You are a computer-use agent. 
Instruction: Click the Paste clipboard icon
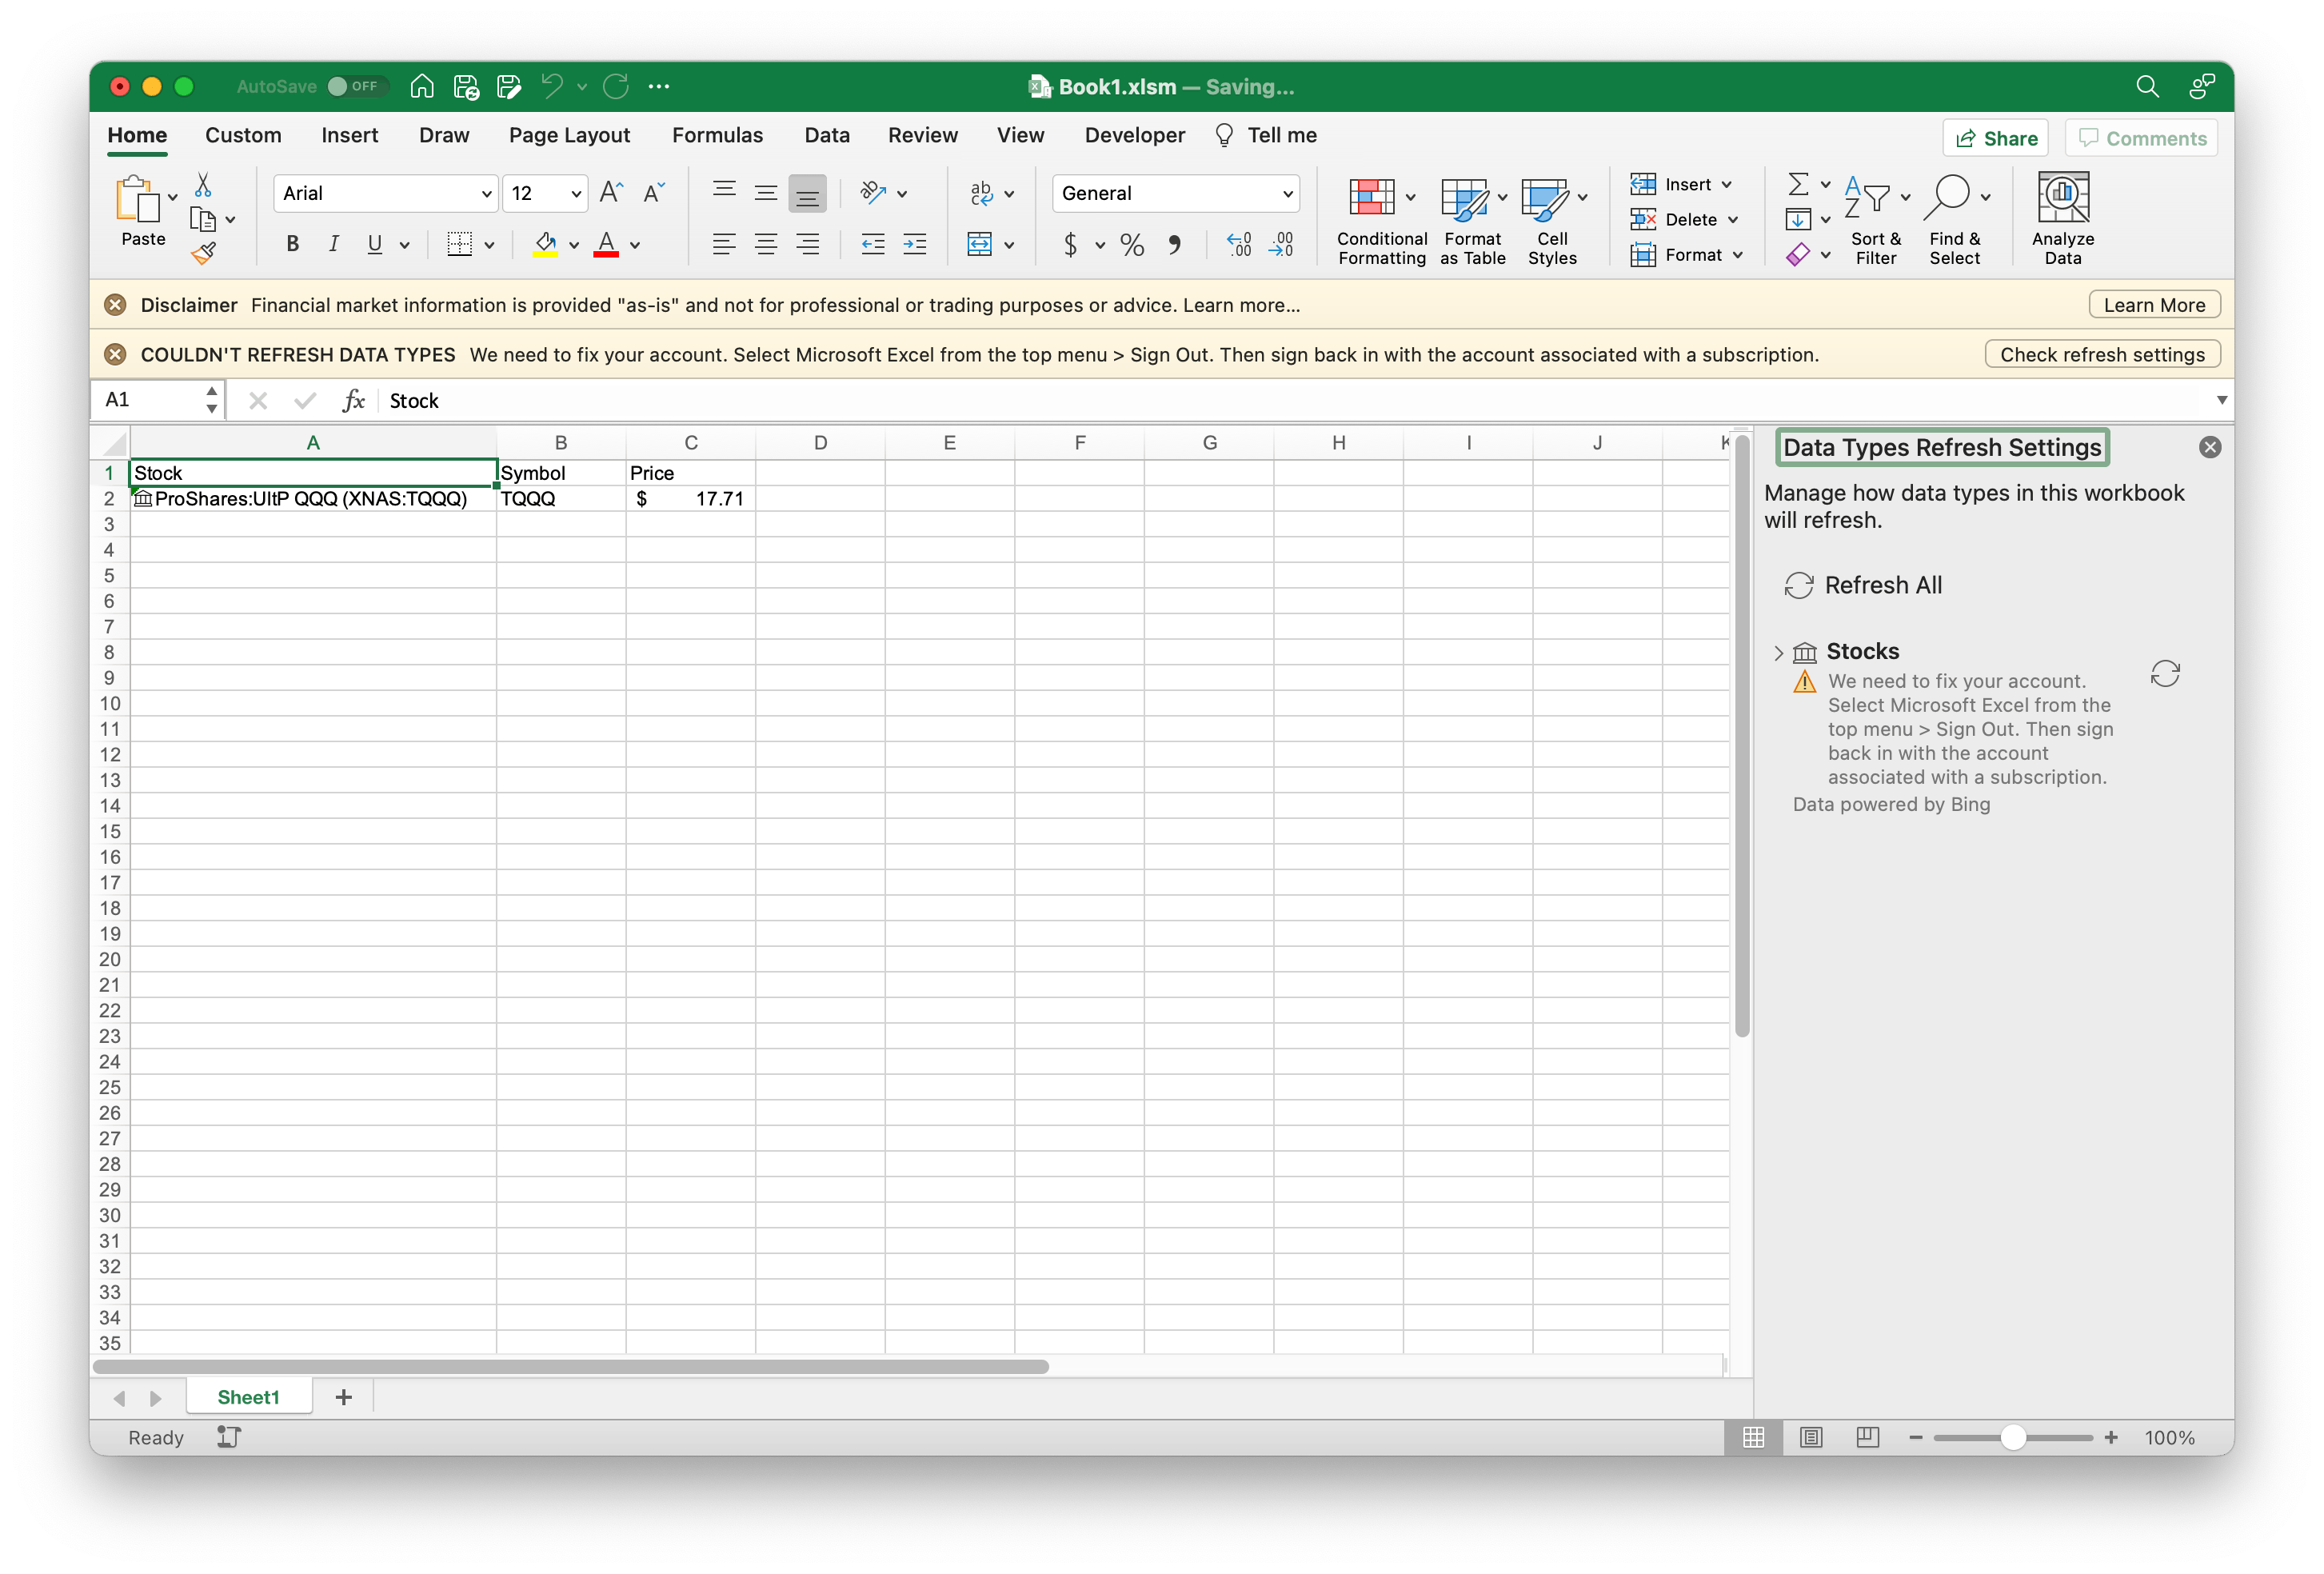click(x=138, y=198)
